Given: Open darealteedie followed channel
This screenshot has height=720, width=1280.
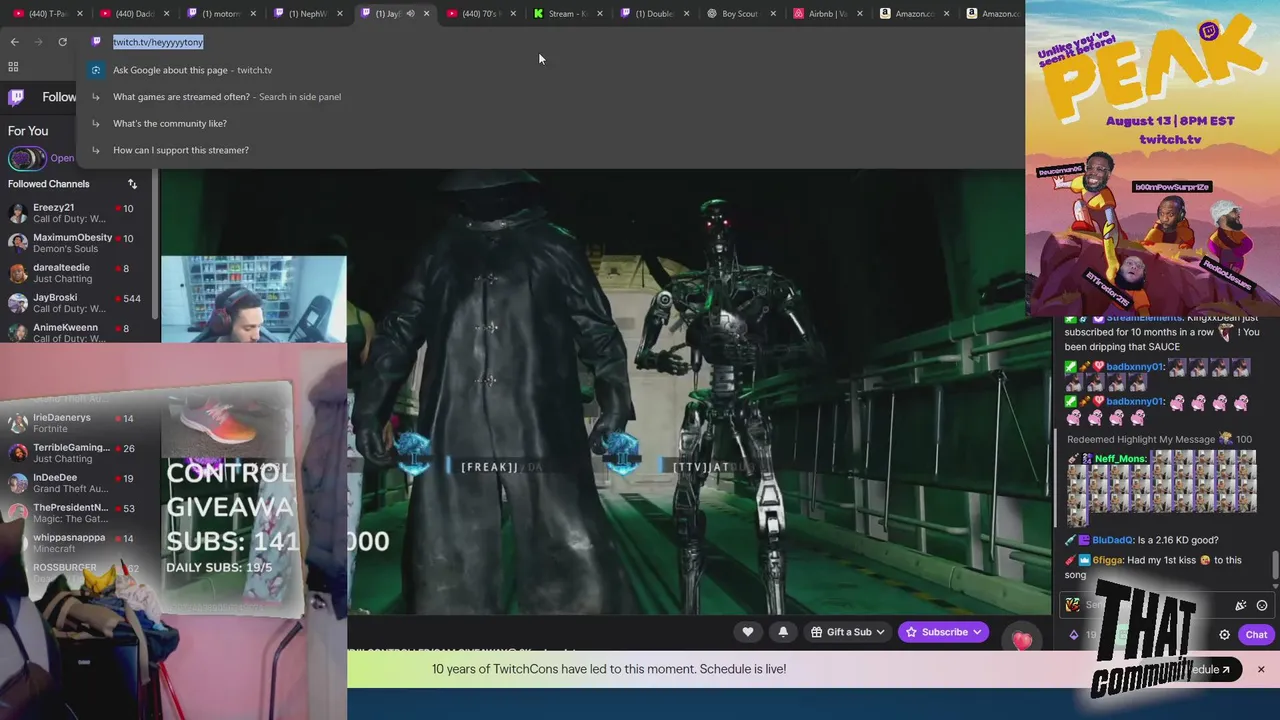Looking at the screenshot, I should 75,273.
